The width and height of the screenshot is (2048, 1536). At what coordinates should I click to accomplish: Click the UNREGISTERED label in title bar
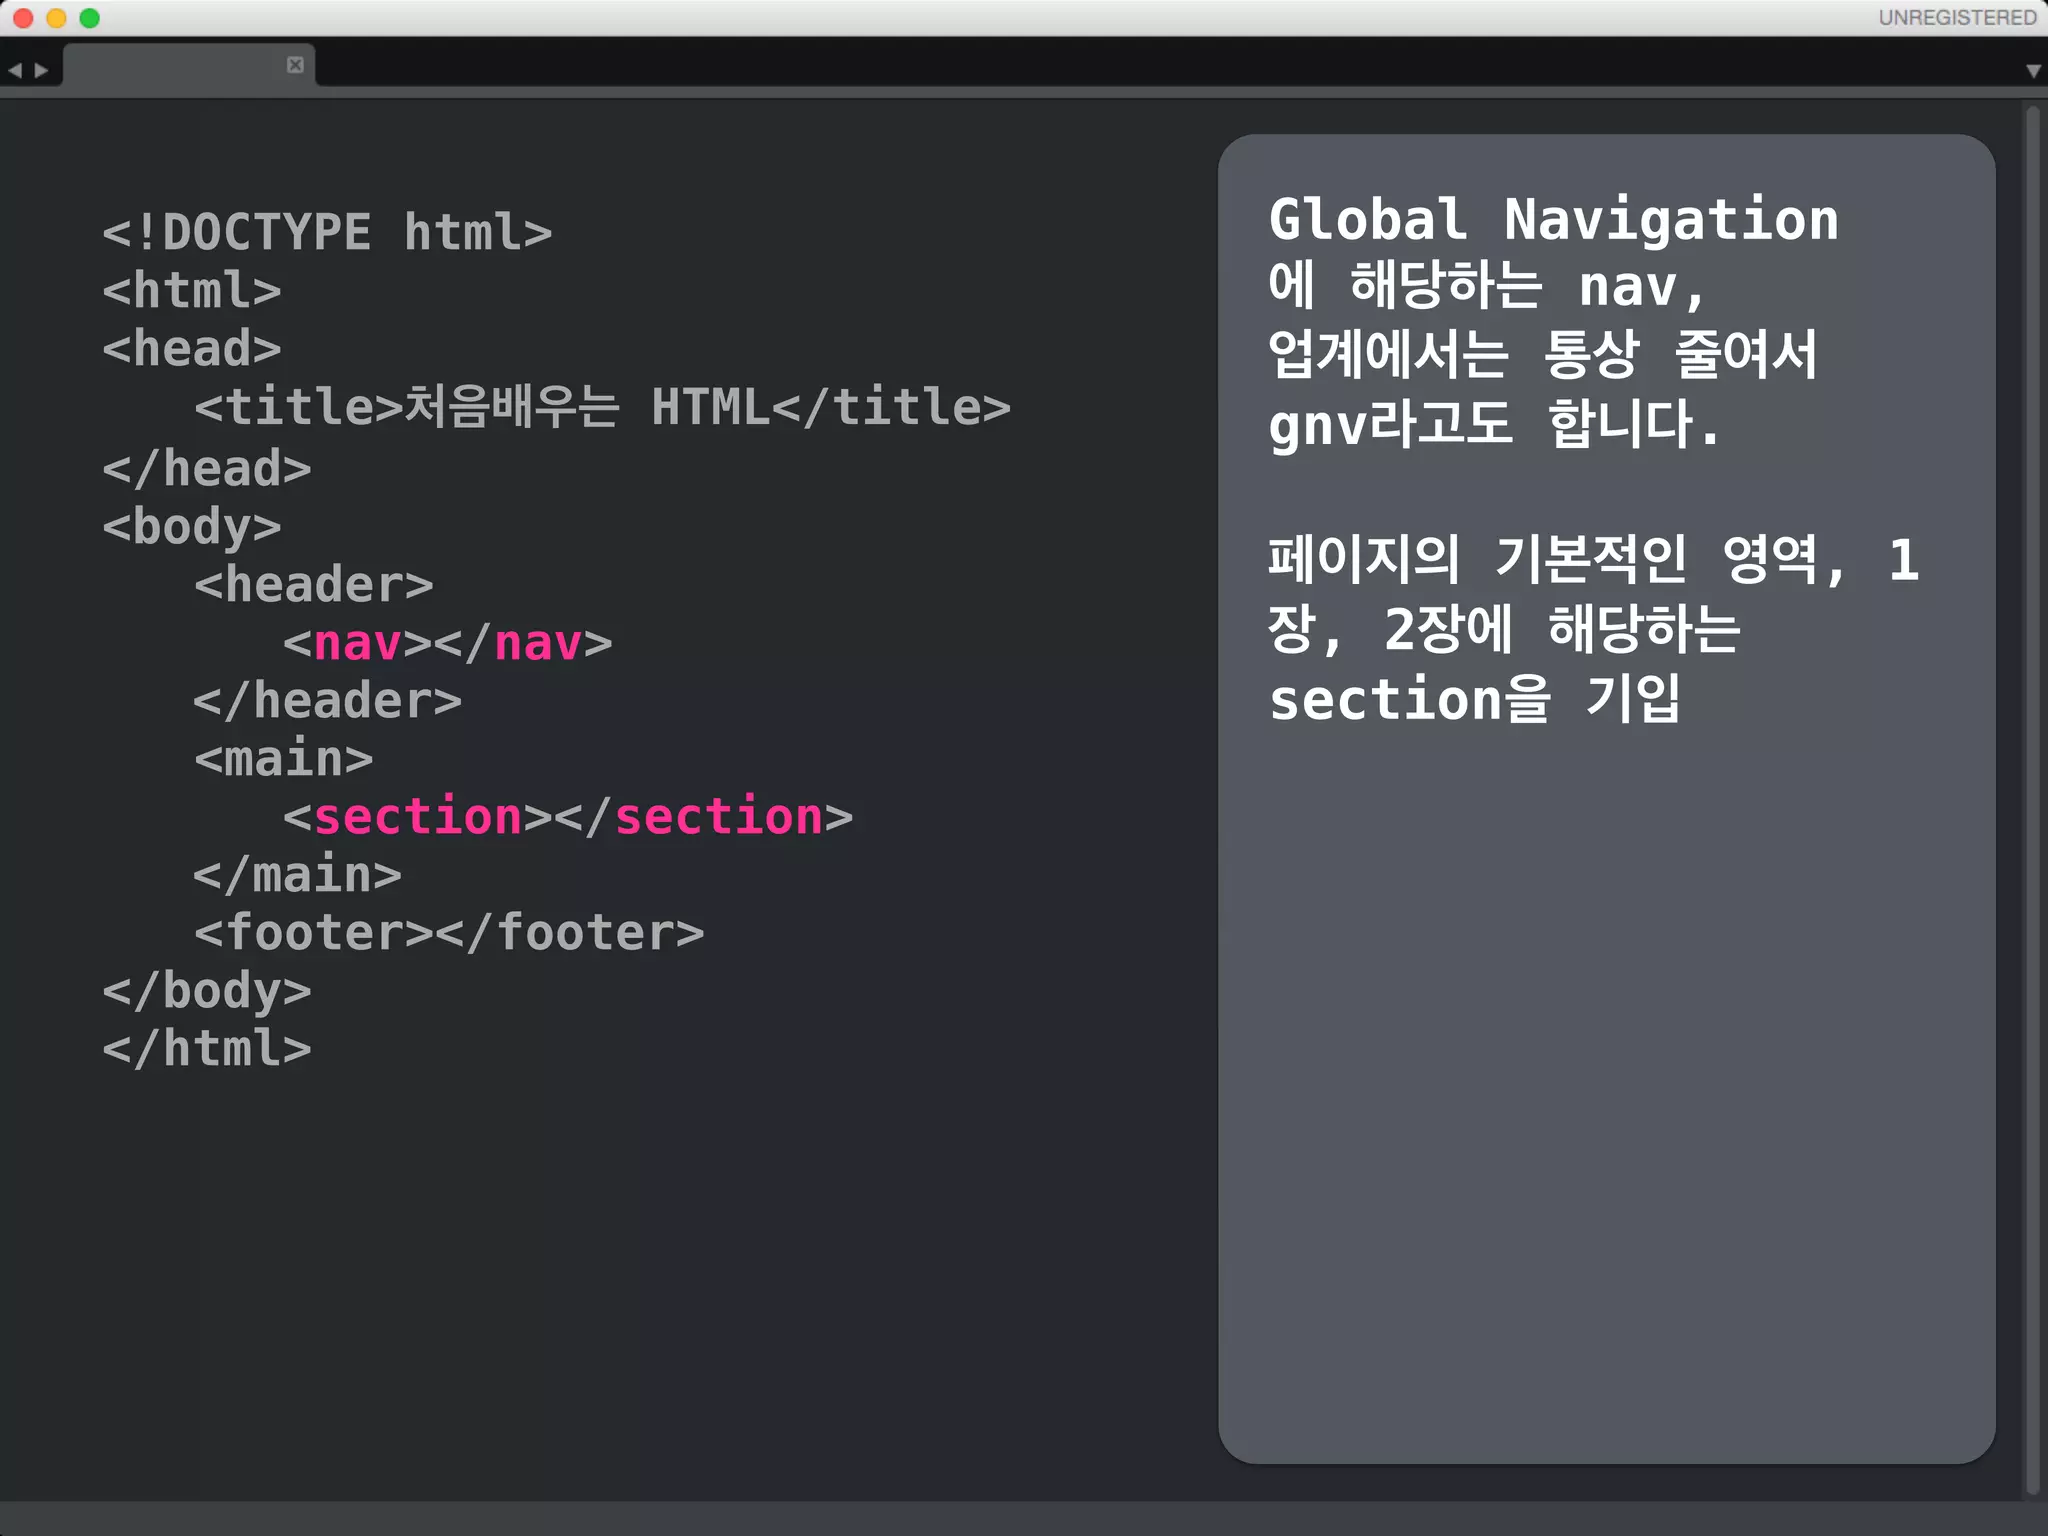click(x=1957, y=18)
